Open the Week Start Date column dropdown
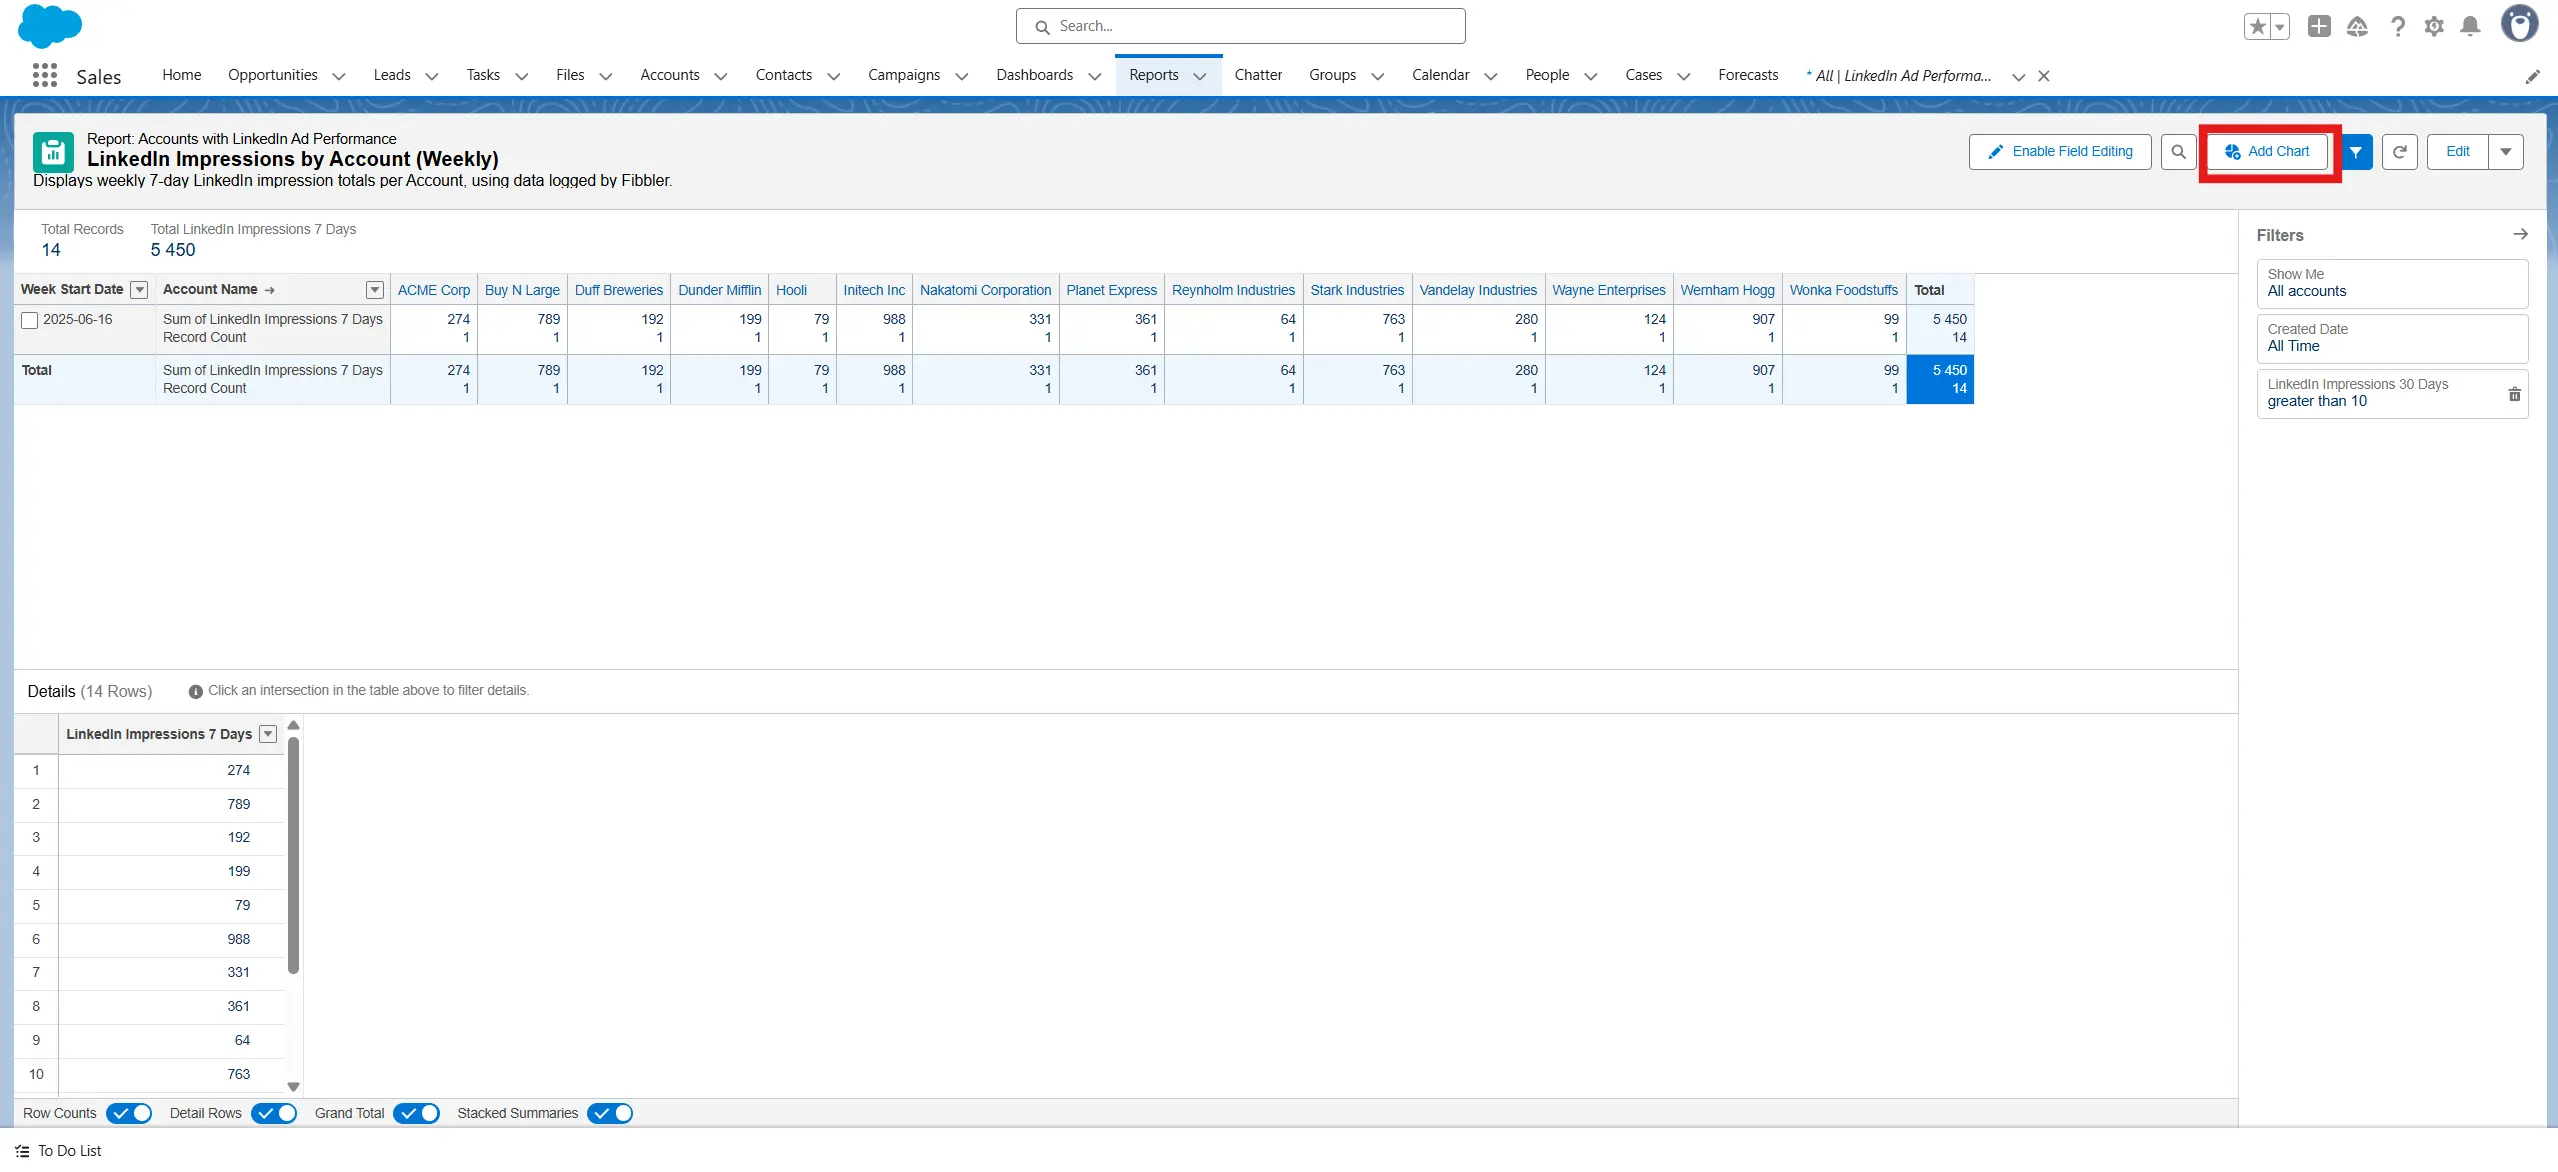Image resolution: width=2558 pixels, height=1172 pixels. coord(140,290)
